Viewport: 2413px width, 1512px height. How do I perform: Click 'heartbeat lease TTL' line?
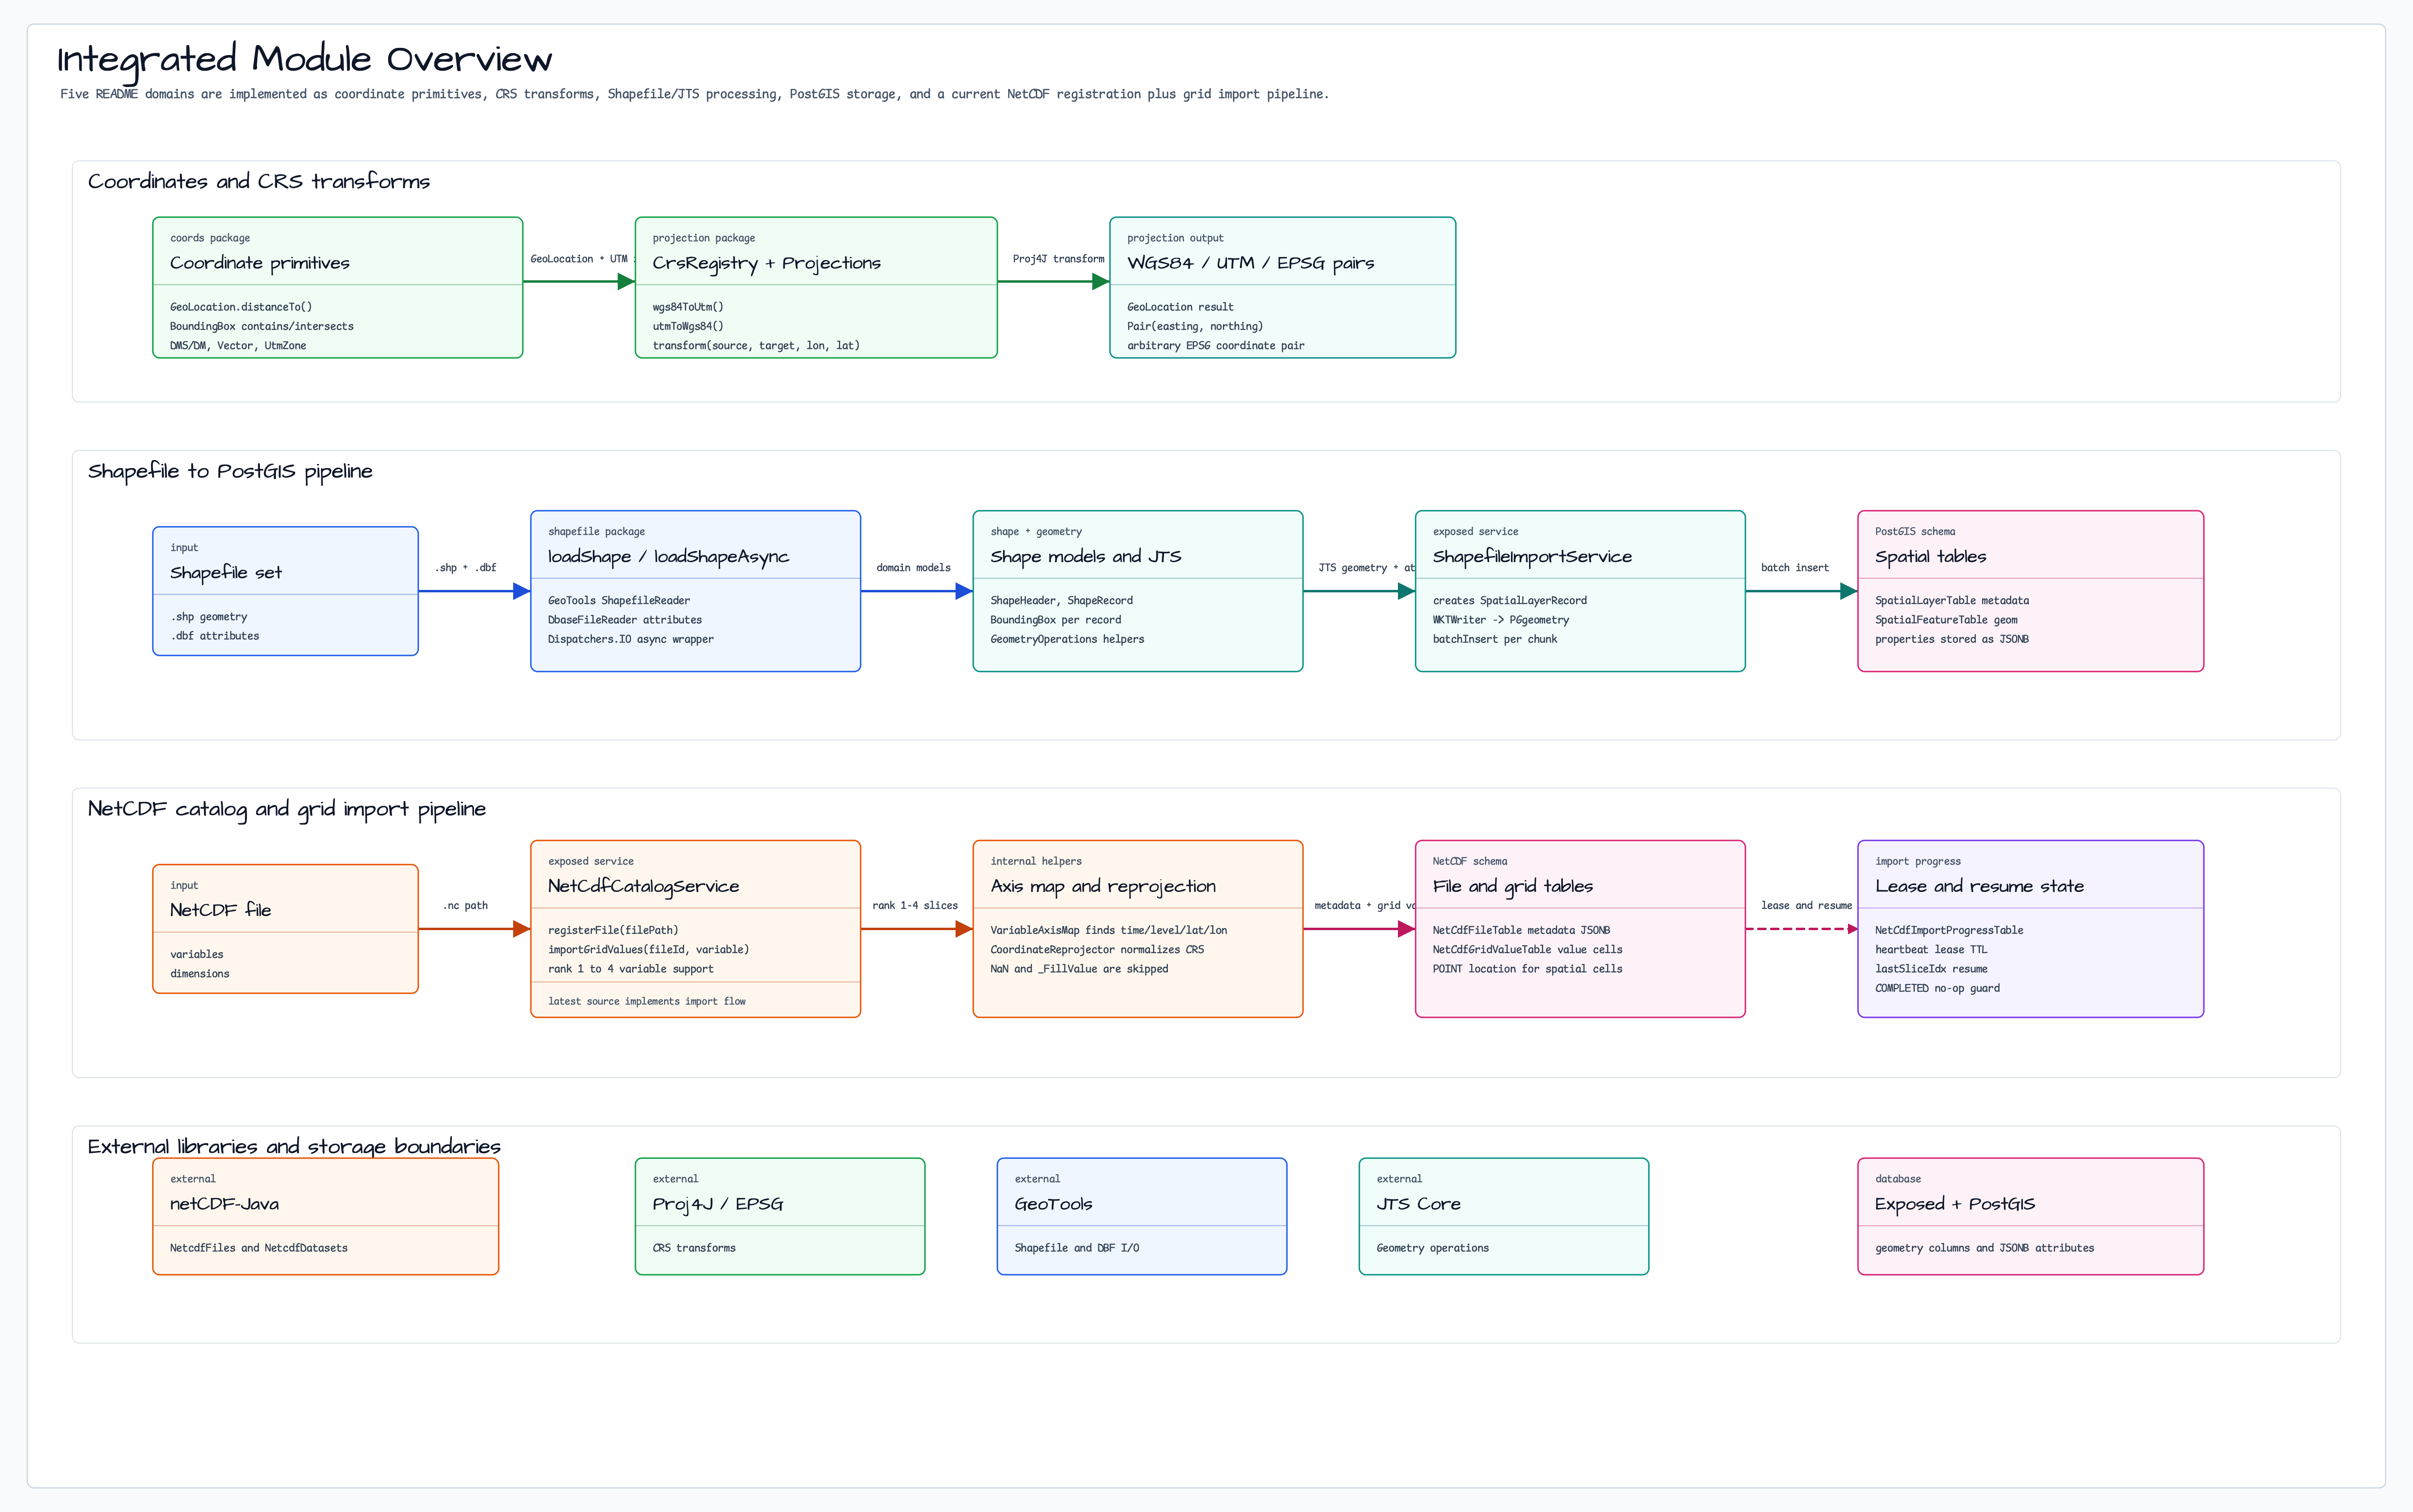pyautogui.click(x=1931, y=950)
